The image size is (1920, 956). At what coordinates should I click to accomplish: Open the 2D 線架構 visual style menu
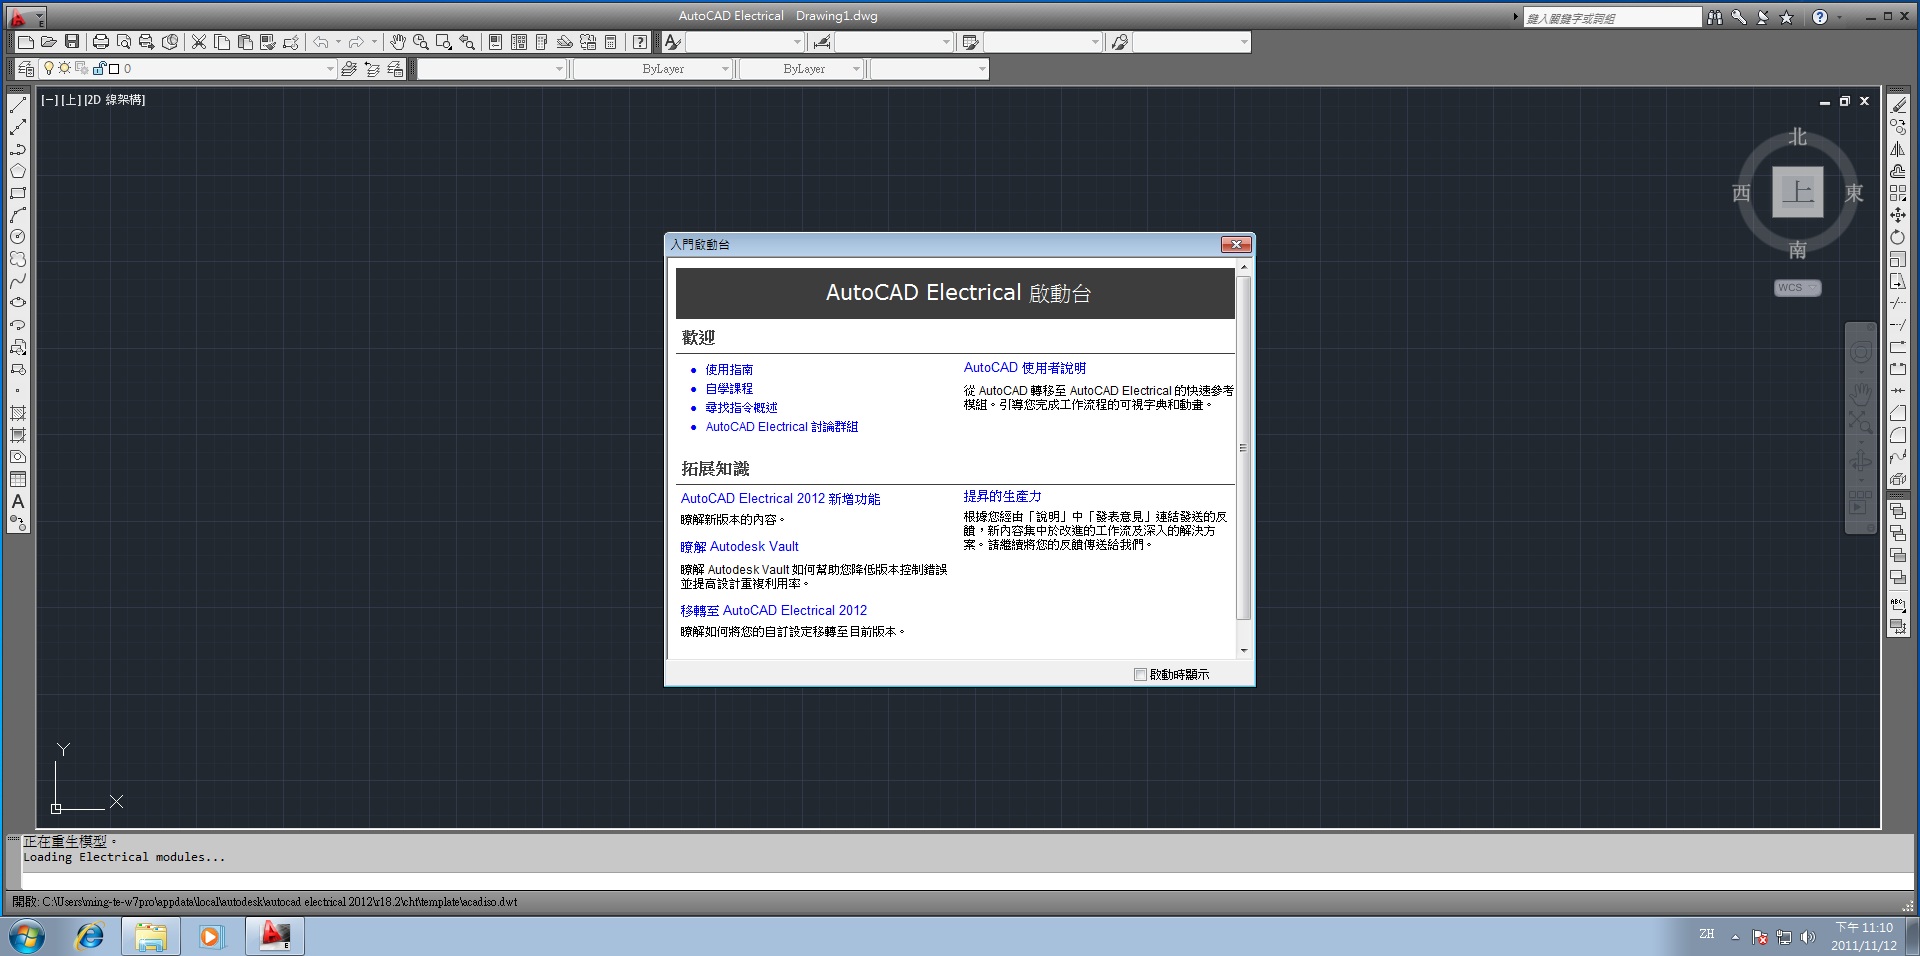(115, 100)
